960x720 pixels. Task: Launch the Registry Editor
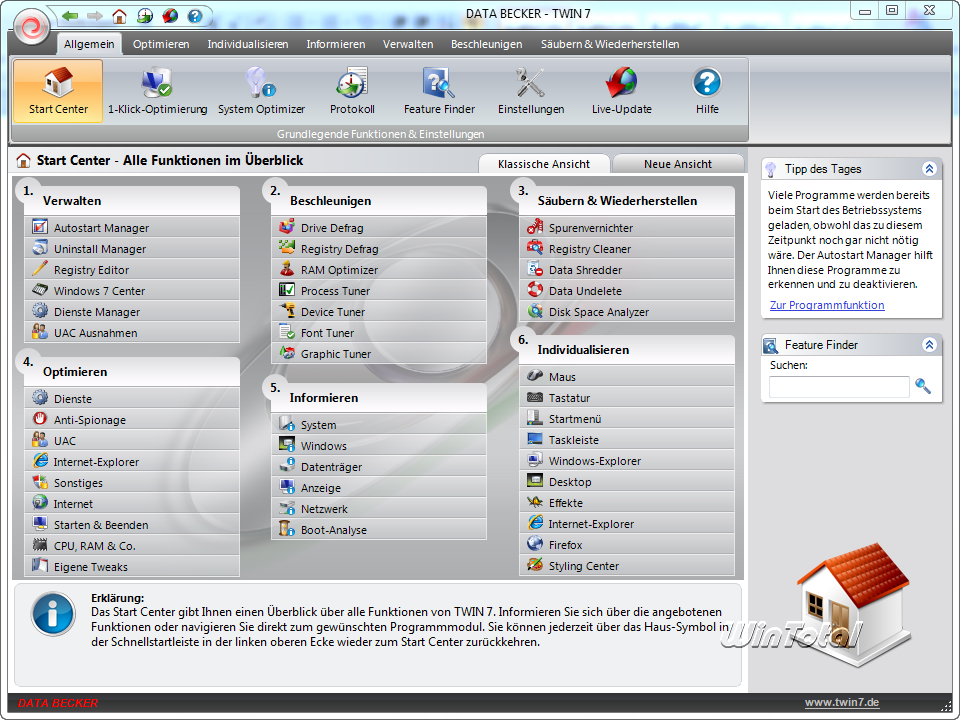(132, 269)
